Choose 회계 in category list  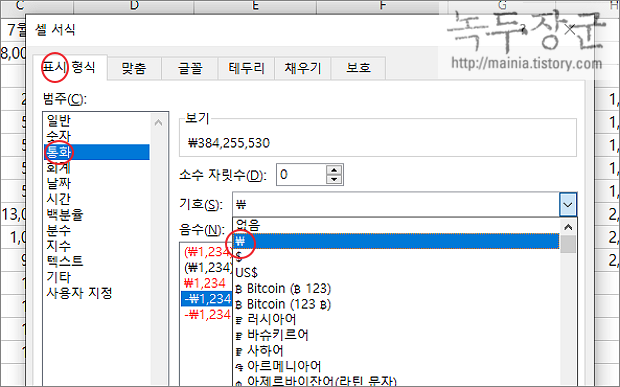click(x=97, y=168)
